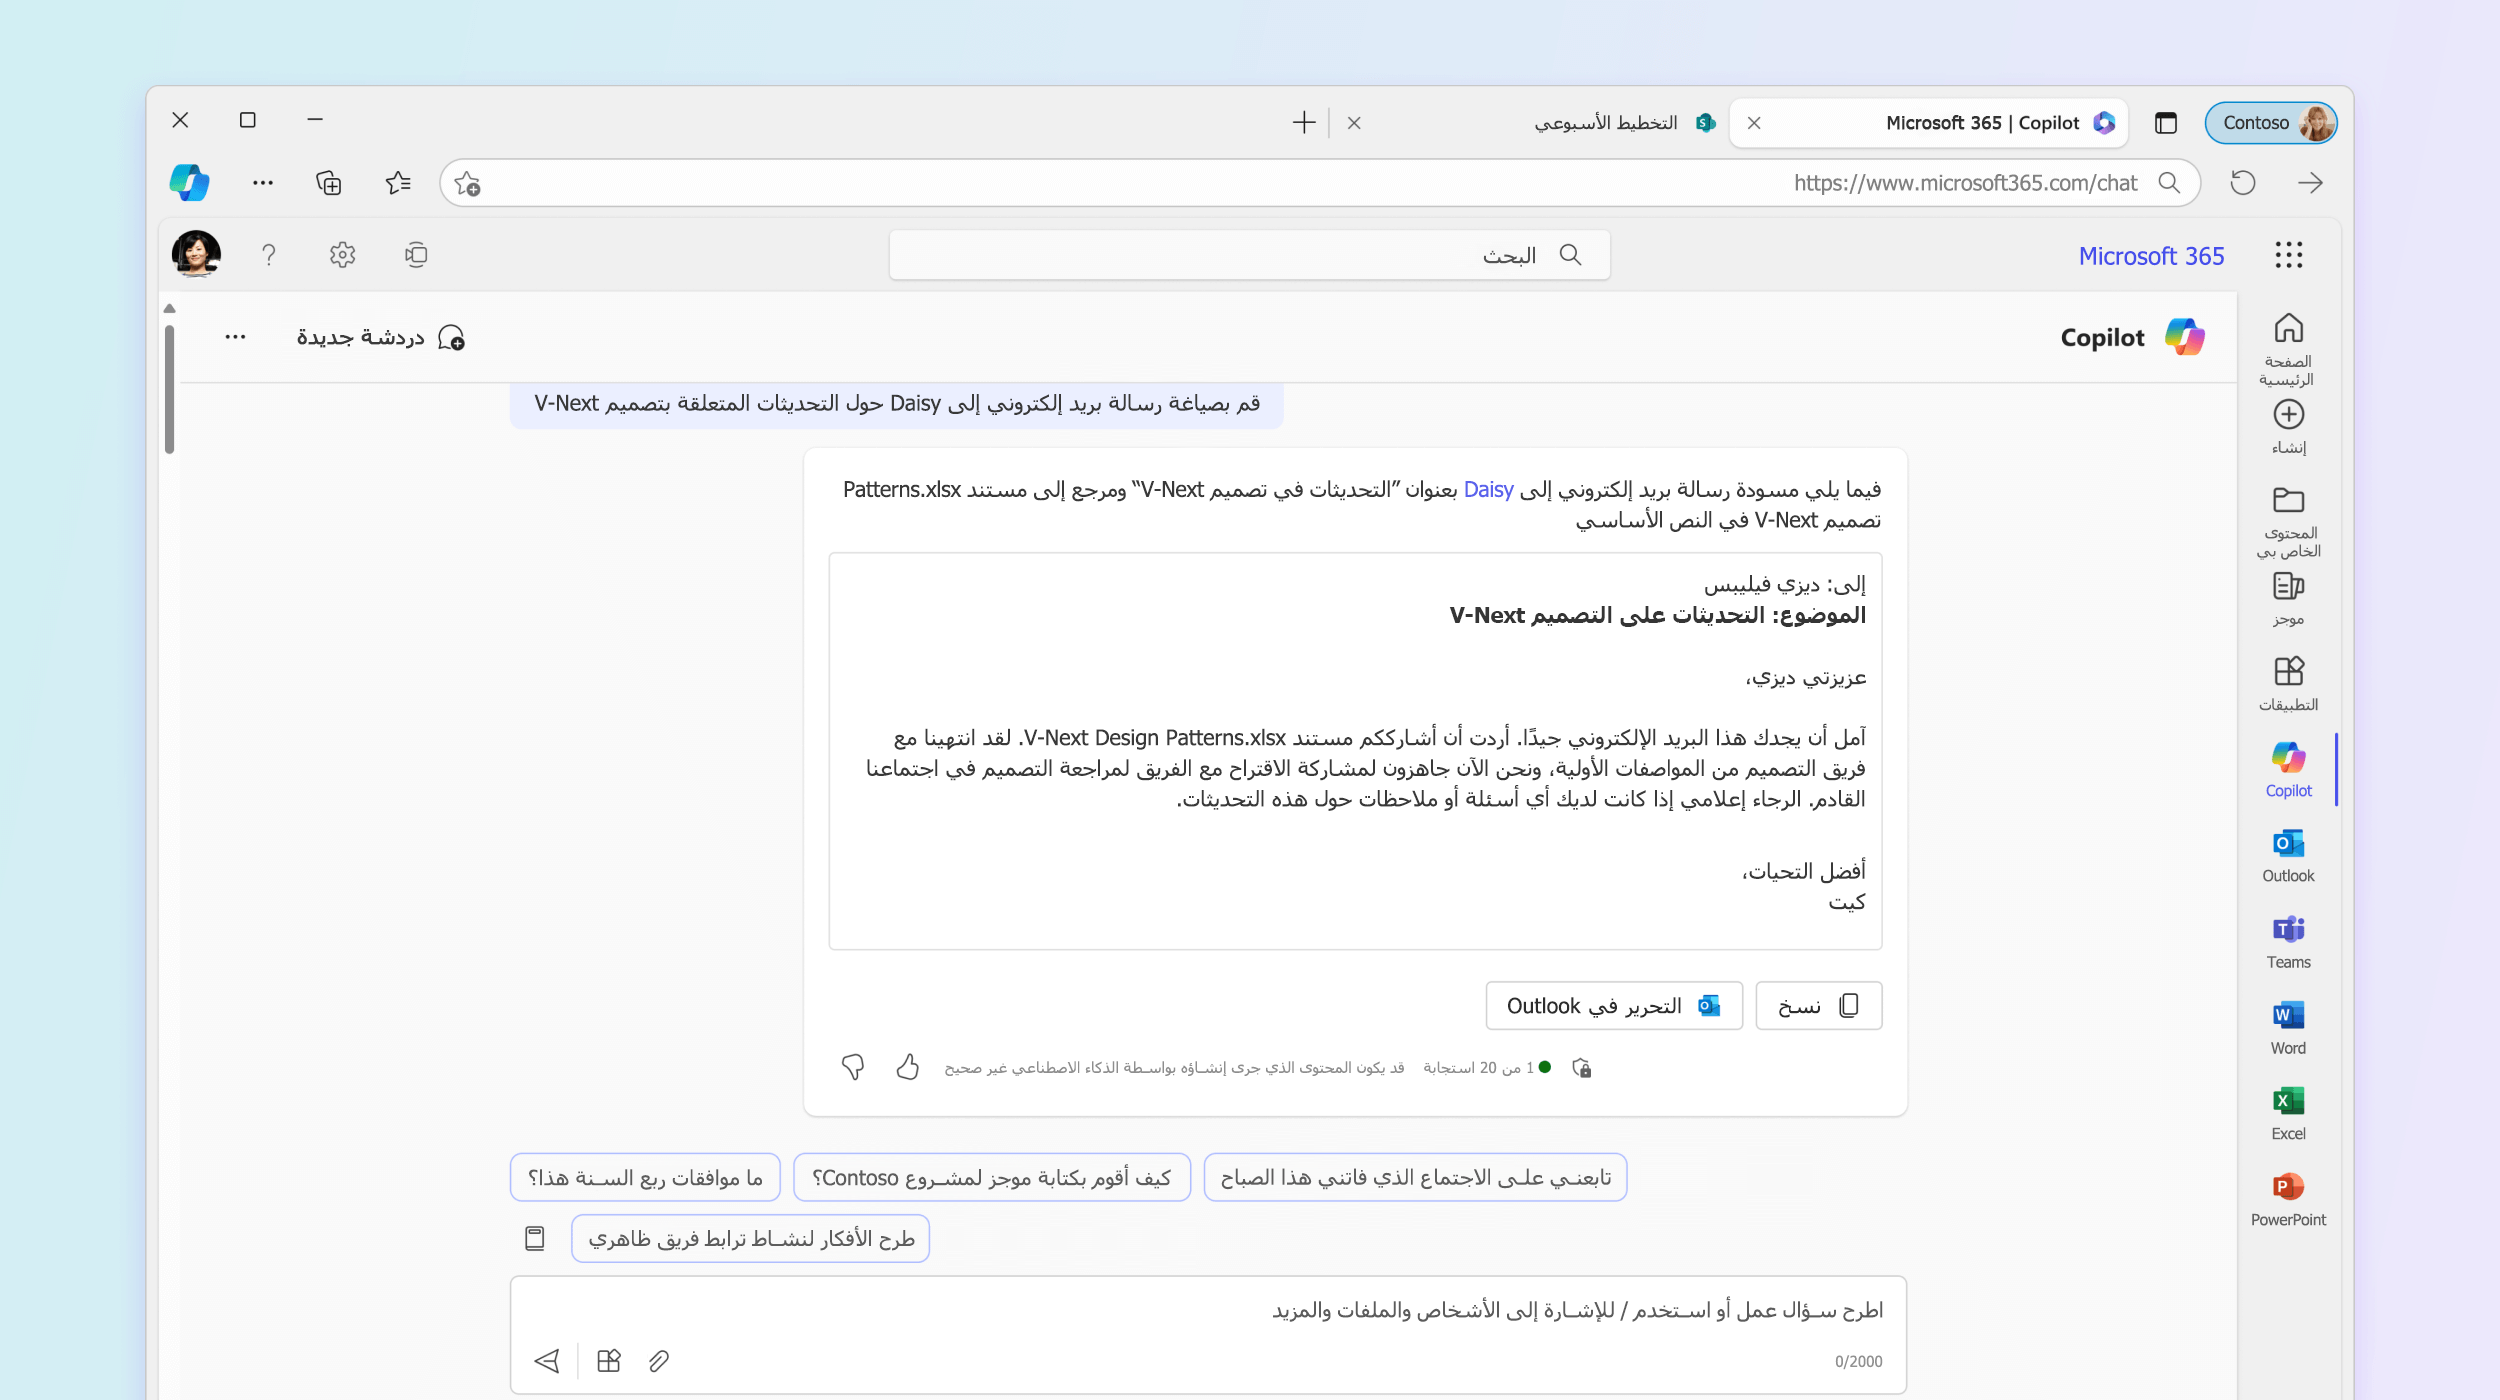Click the chat vertical scrollbar thumb

(169, 389)
